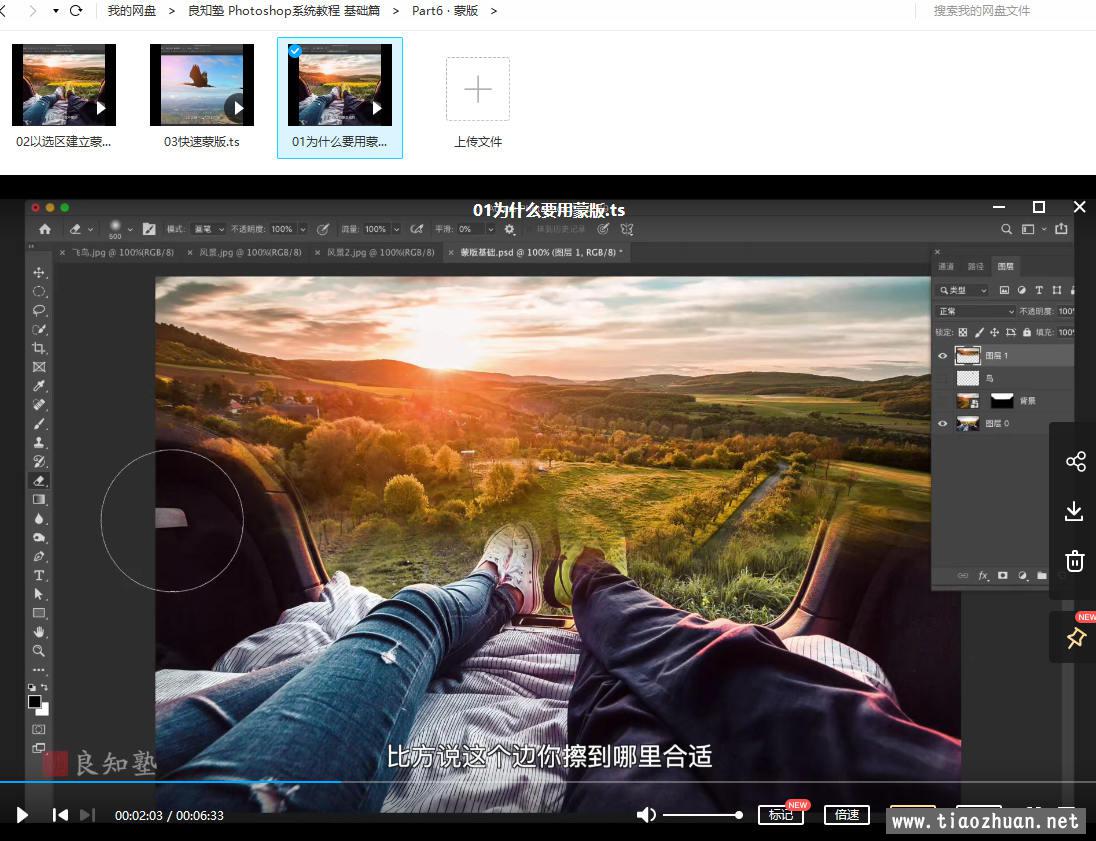Click the download icon on video sidebar
1096x841 pixels.
pos(1074,511)
